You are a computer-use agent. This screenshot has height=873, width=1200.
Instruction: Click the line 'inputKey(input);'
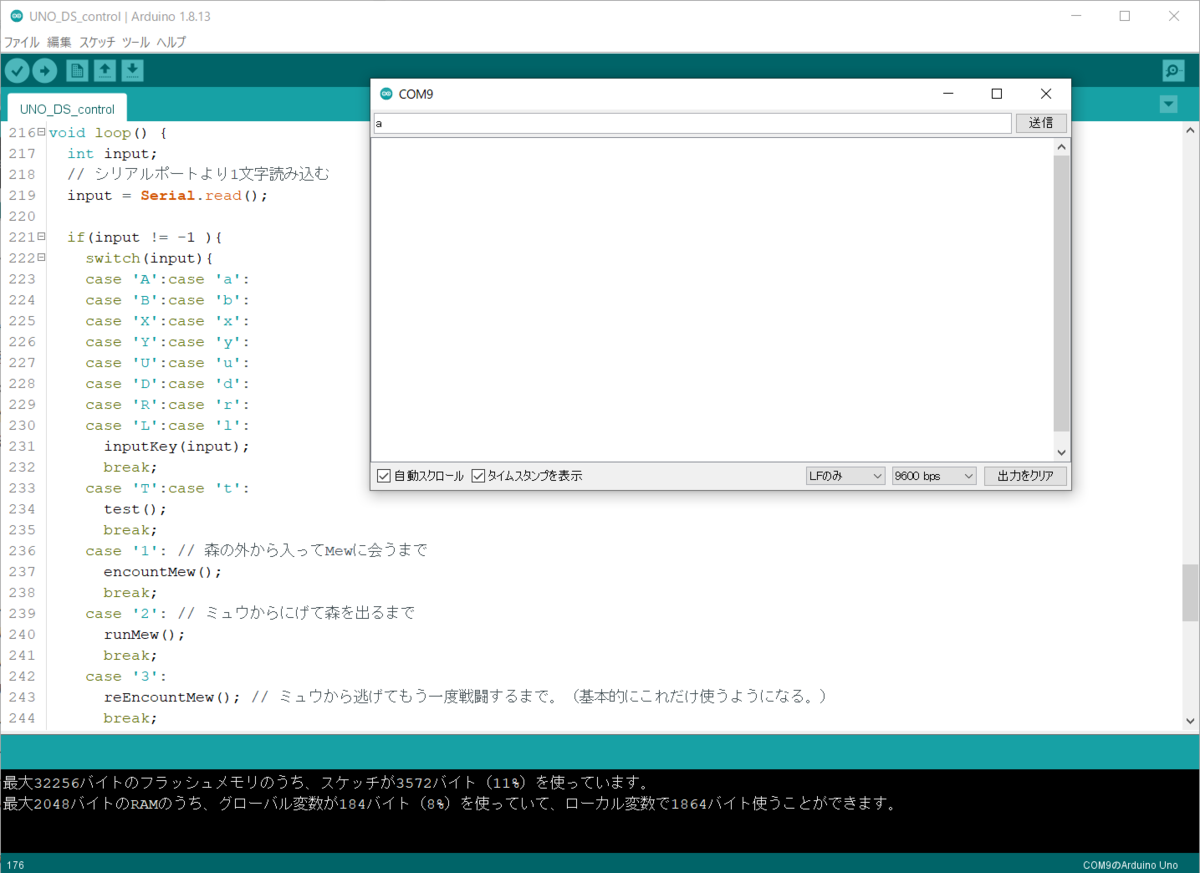(177, 446)
